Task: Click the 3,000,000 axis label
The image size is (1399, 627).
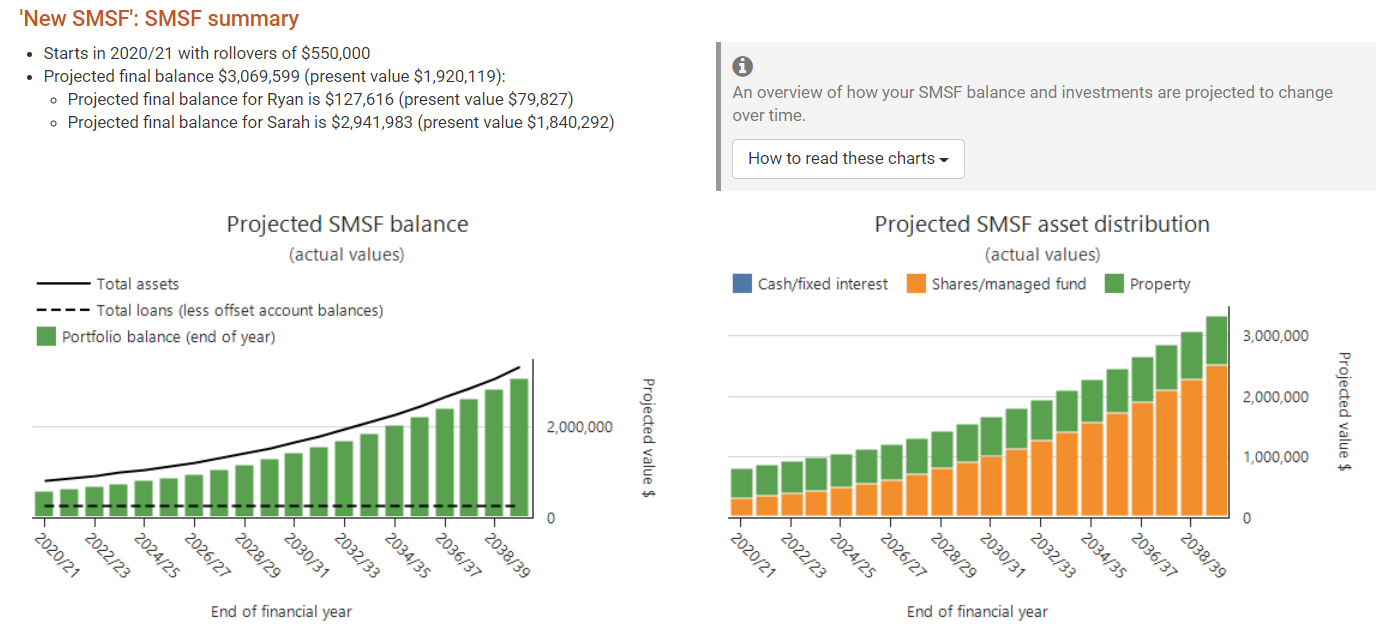Action: (1275, 336)
